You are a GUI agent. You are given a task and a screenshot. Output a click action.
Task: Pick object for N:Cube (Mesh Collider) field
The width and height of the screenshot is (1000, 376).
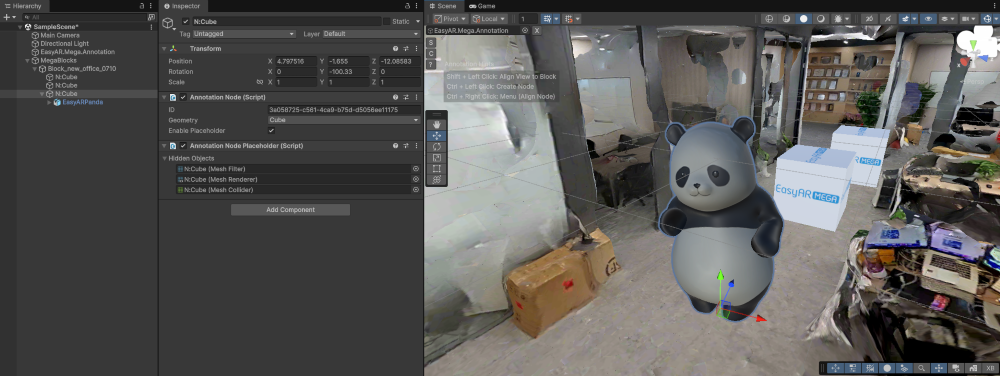(x=415, y=190)
